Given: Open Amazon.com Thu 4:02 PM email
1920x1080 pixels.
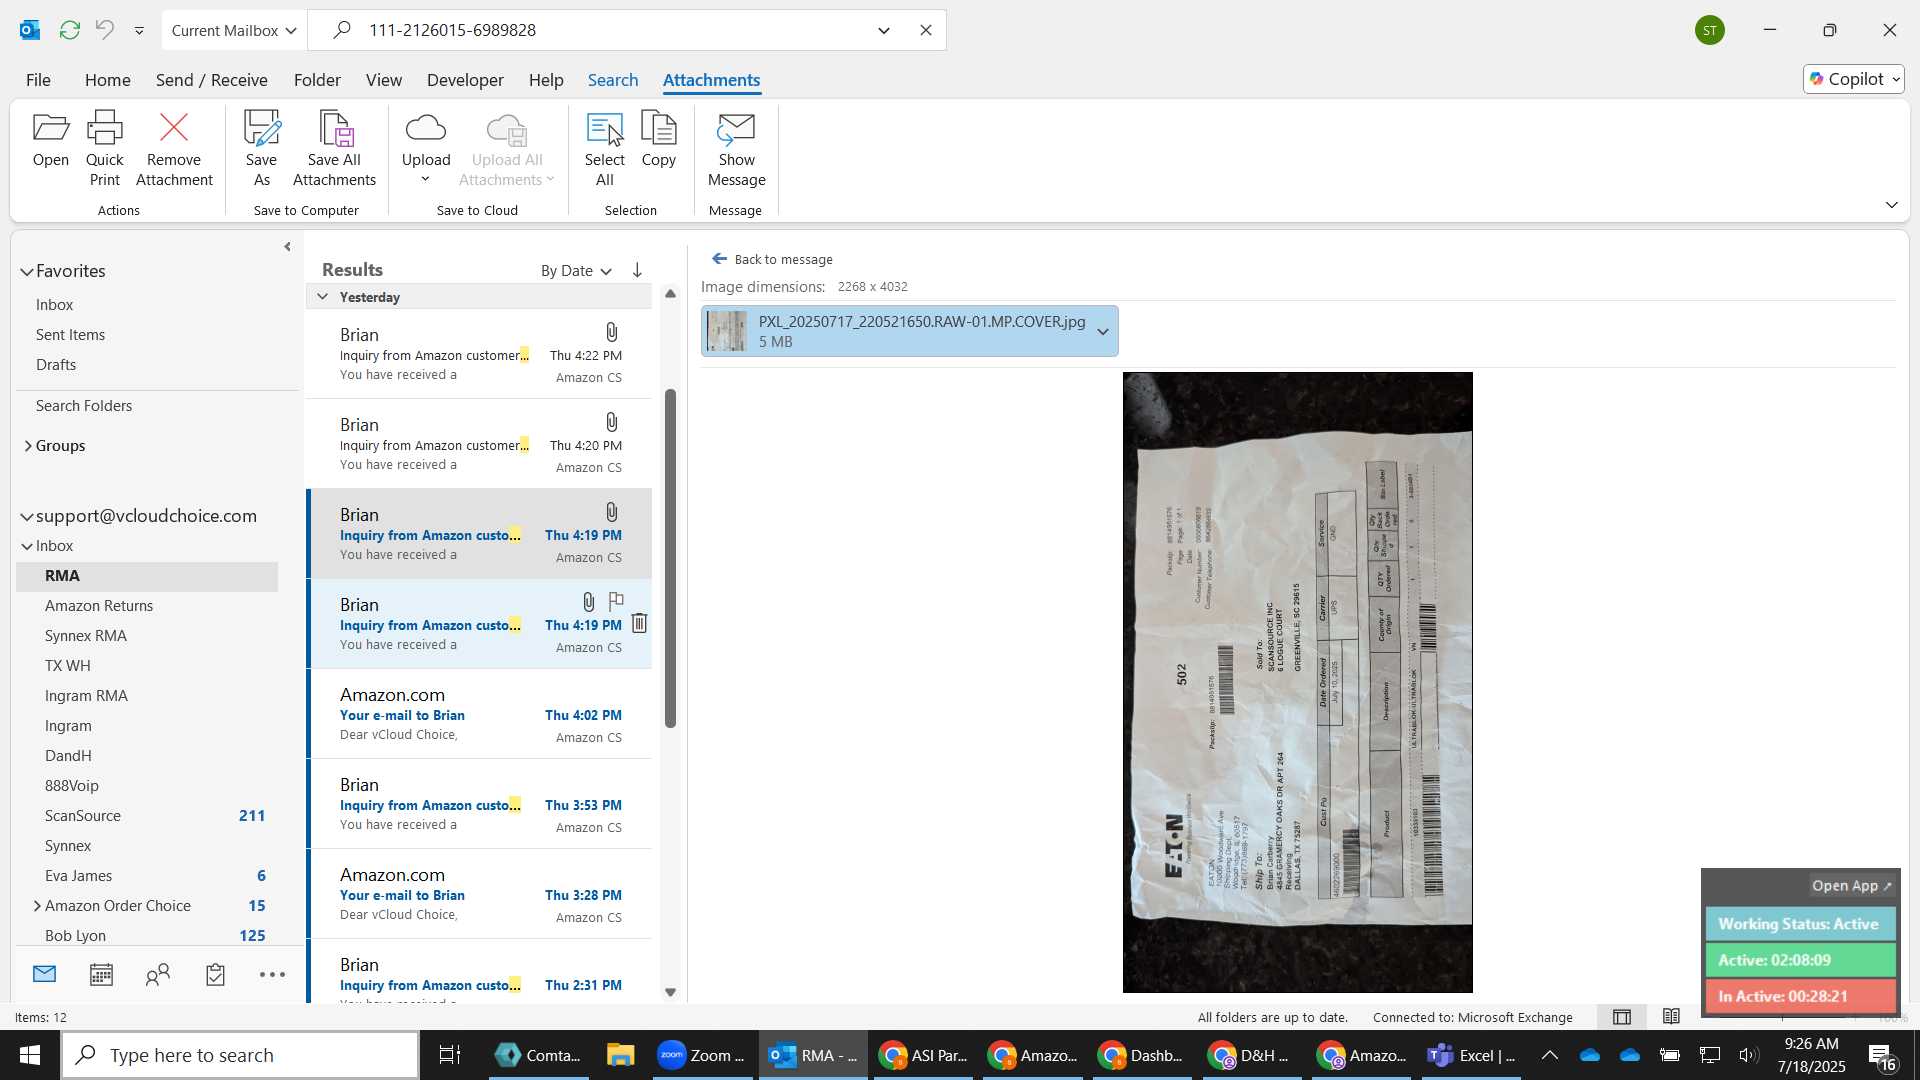Looking at the screenshot, I should (x=480, y=714).
